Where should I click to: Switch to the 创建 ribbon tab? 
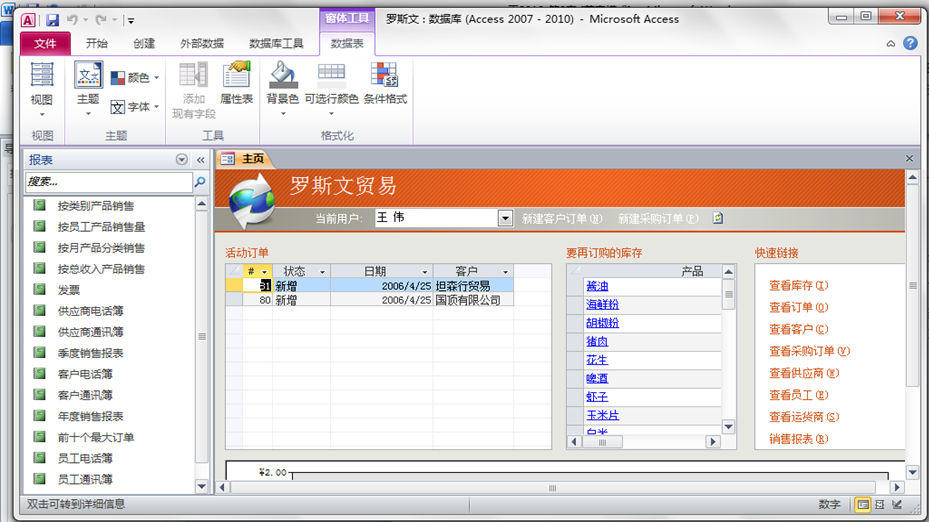tap(144, 43)
